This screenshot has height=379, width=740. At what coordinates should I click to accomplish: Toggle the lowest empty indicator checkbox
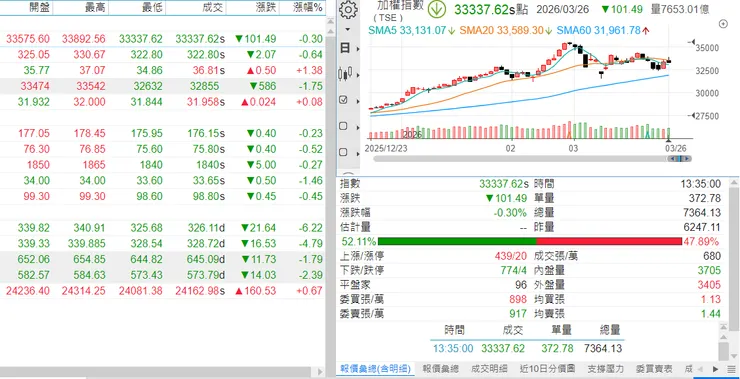click(x=344, y=152)
